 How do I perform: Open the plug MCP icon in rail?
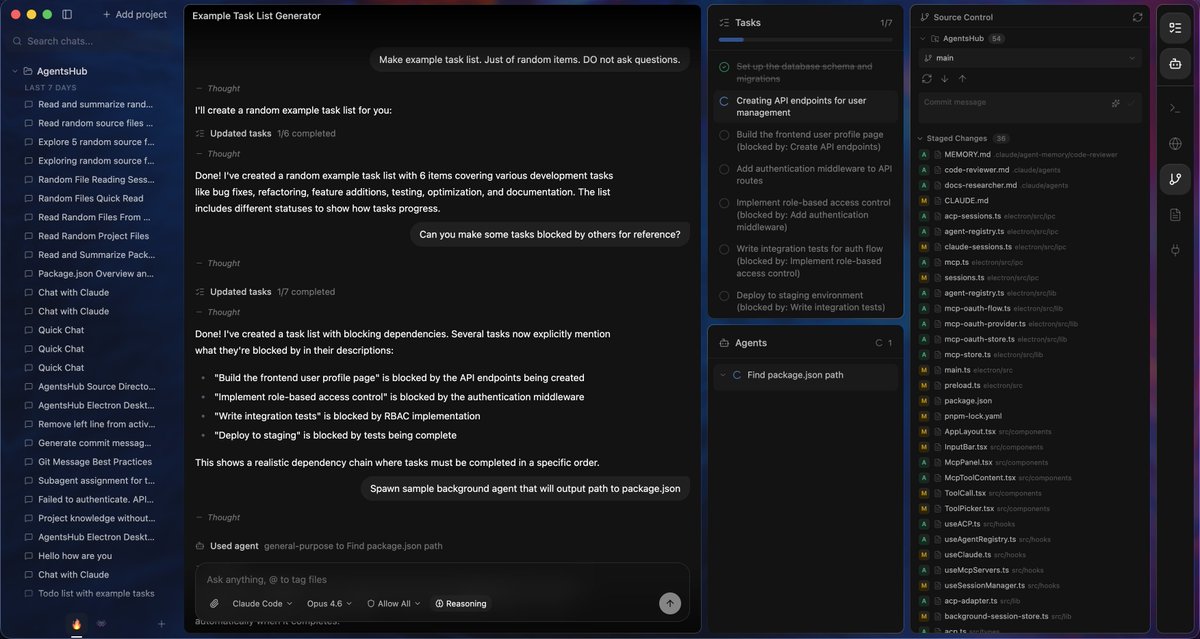(x=1175, y=250)
